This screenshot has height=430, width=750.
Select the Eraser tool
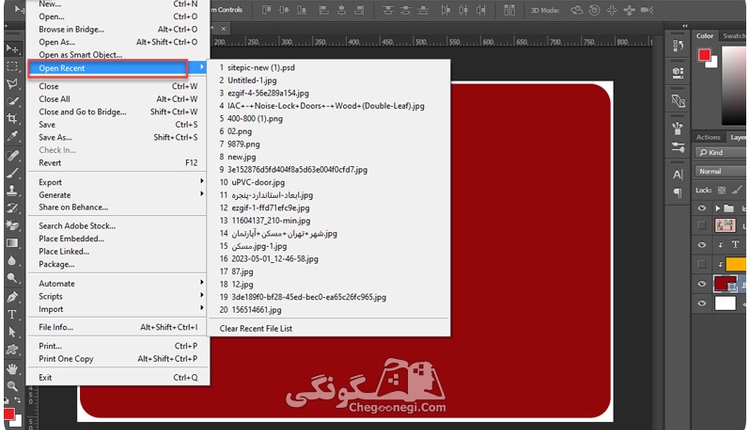(12, 225)
